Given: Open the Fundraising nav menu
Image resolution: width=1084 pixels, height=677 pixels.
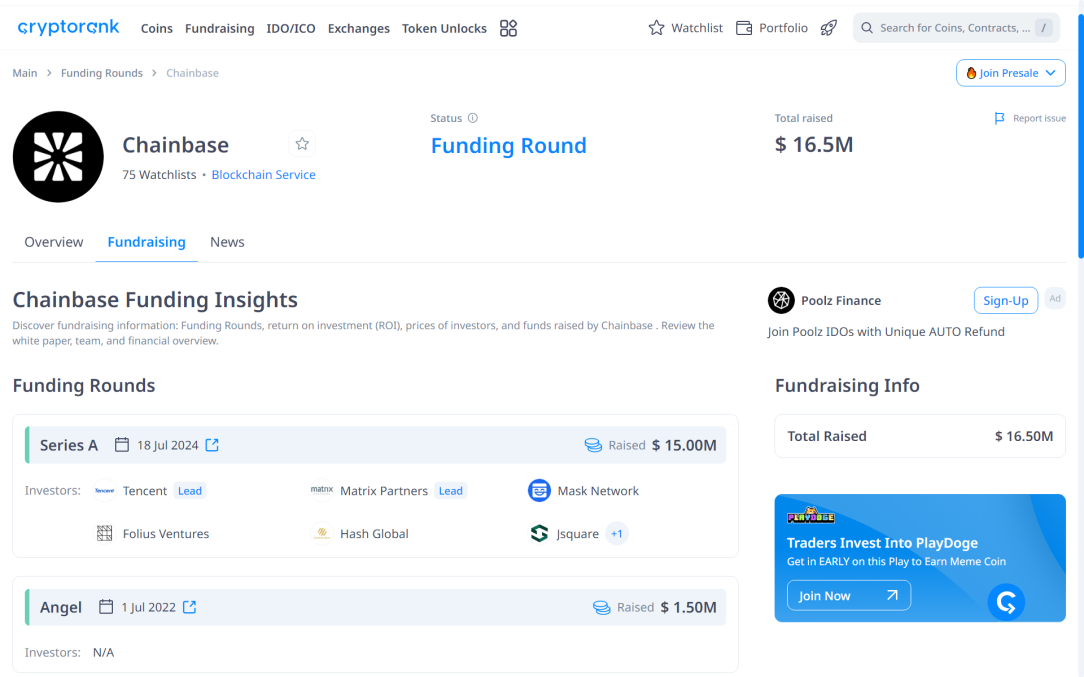Looking at the screenshot, I should click(x=220, y=28).
